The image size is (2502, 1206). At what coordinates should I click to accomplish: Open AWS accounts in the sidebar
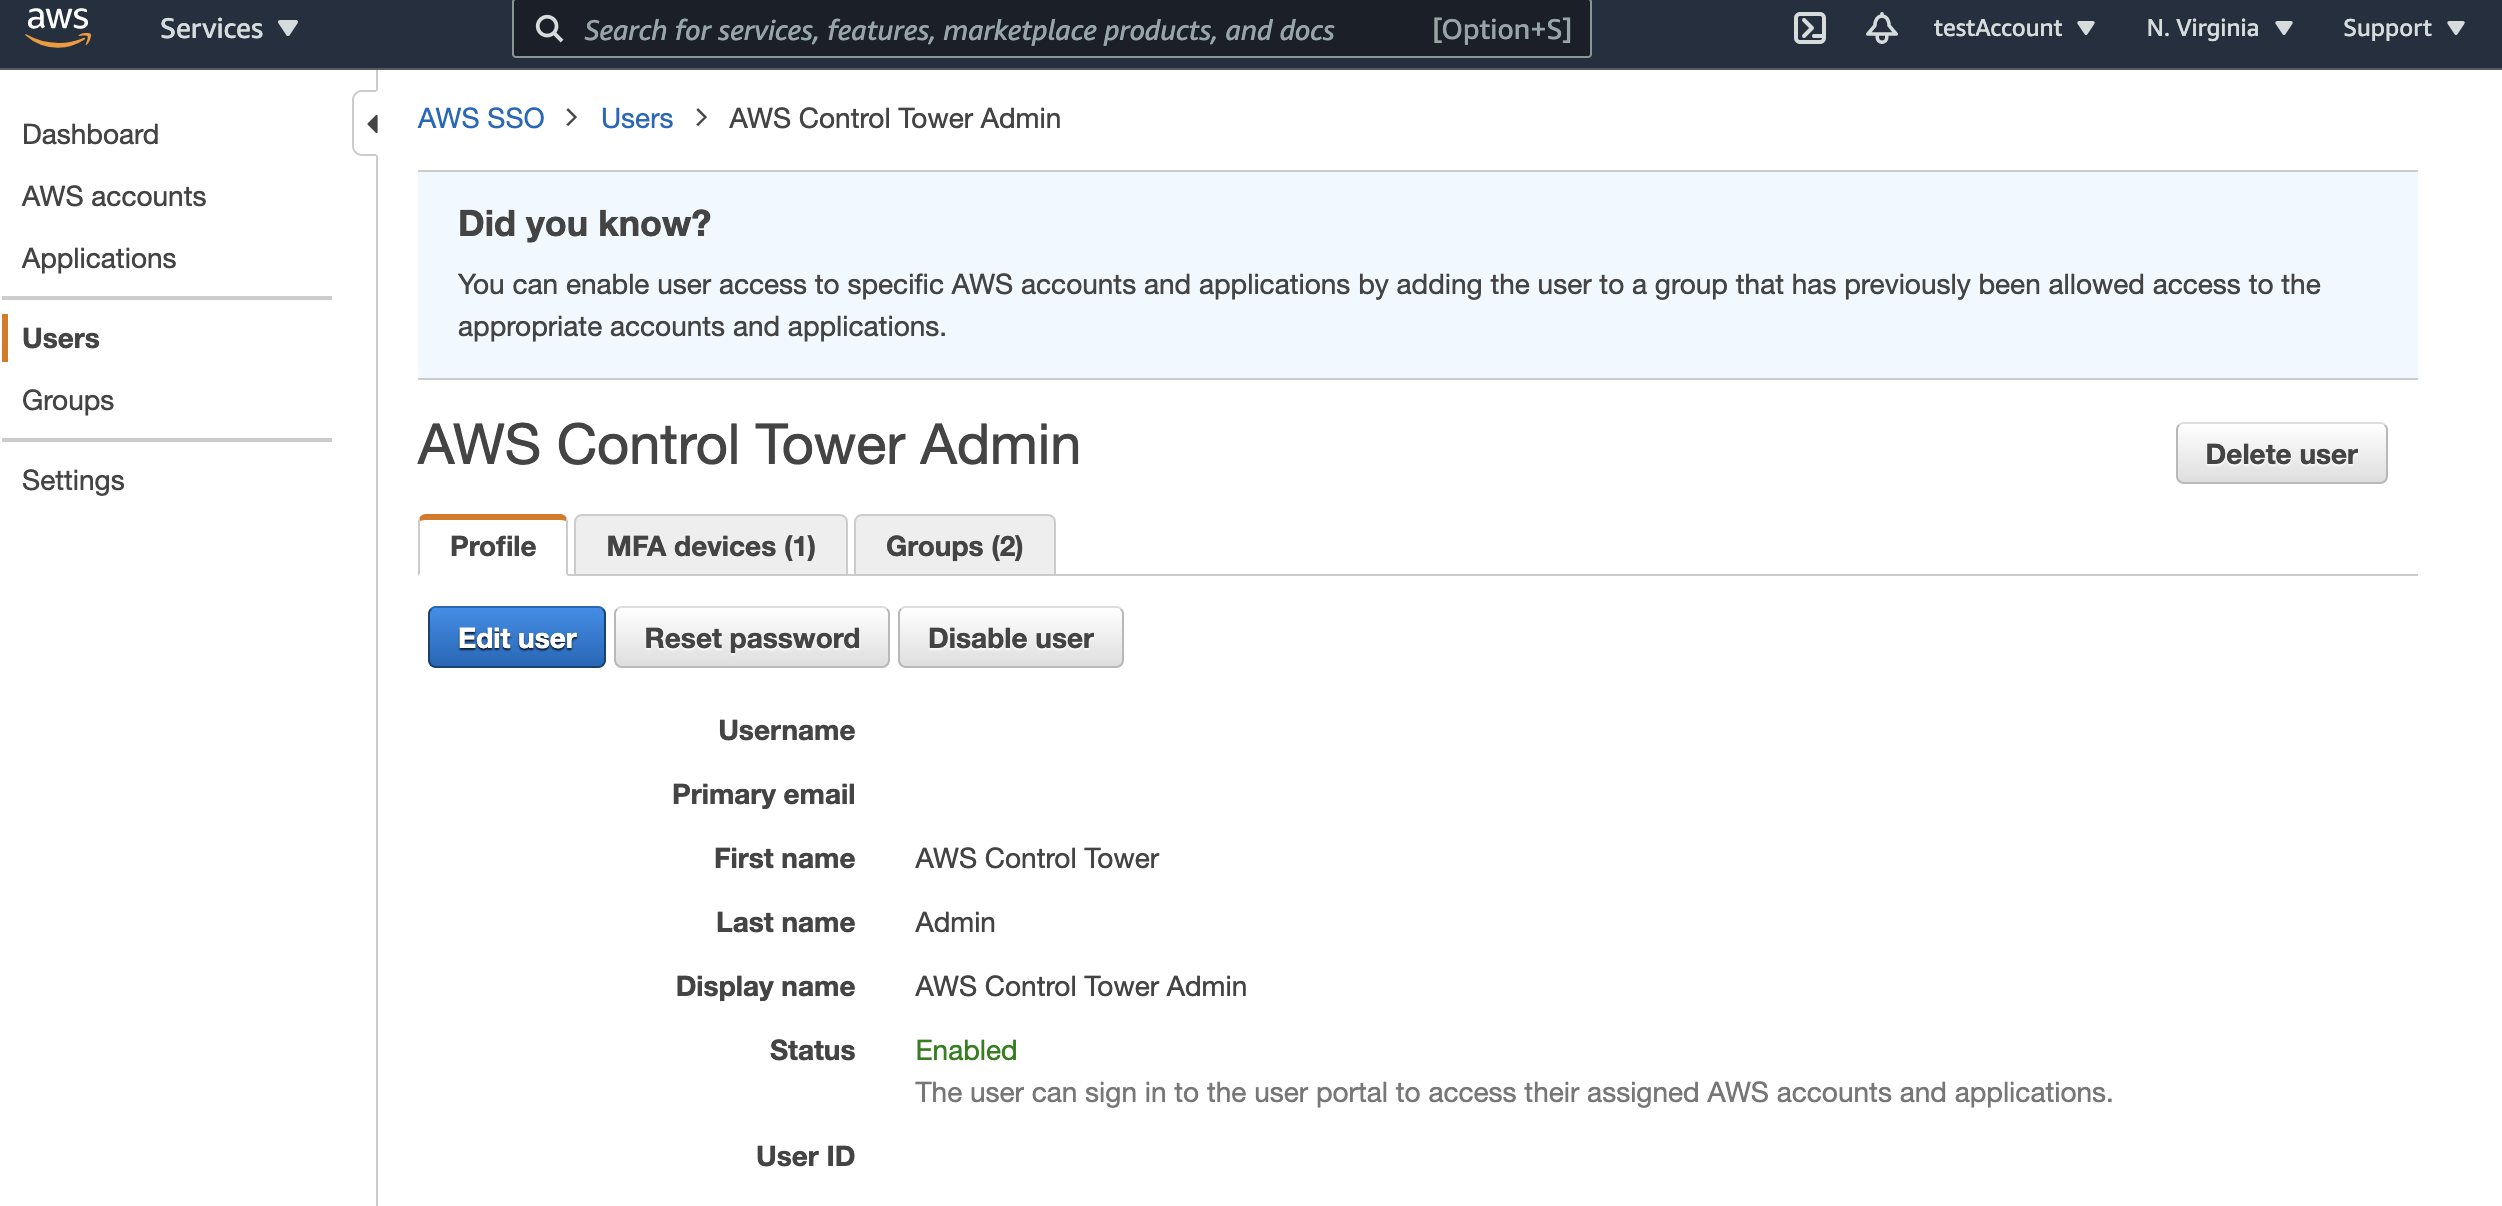point(114,196)
